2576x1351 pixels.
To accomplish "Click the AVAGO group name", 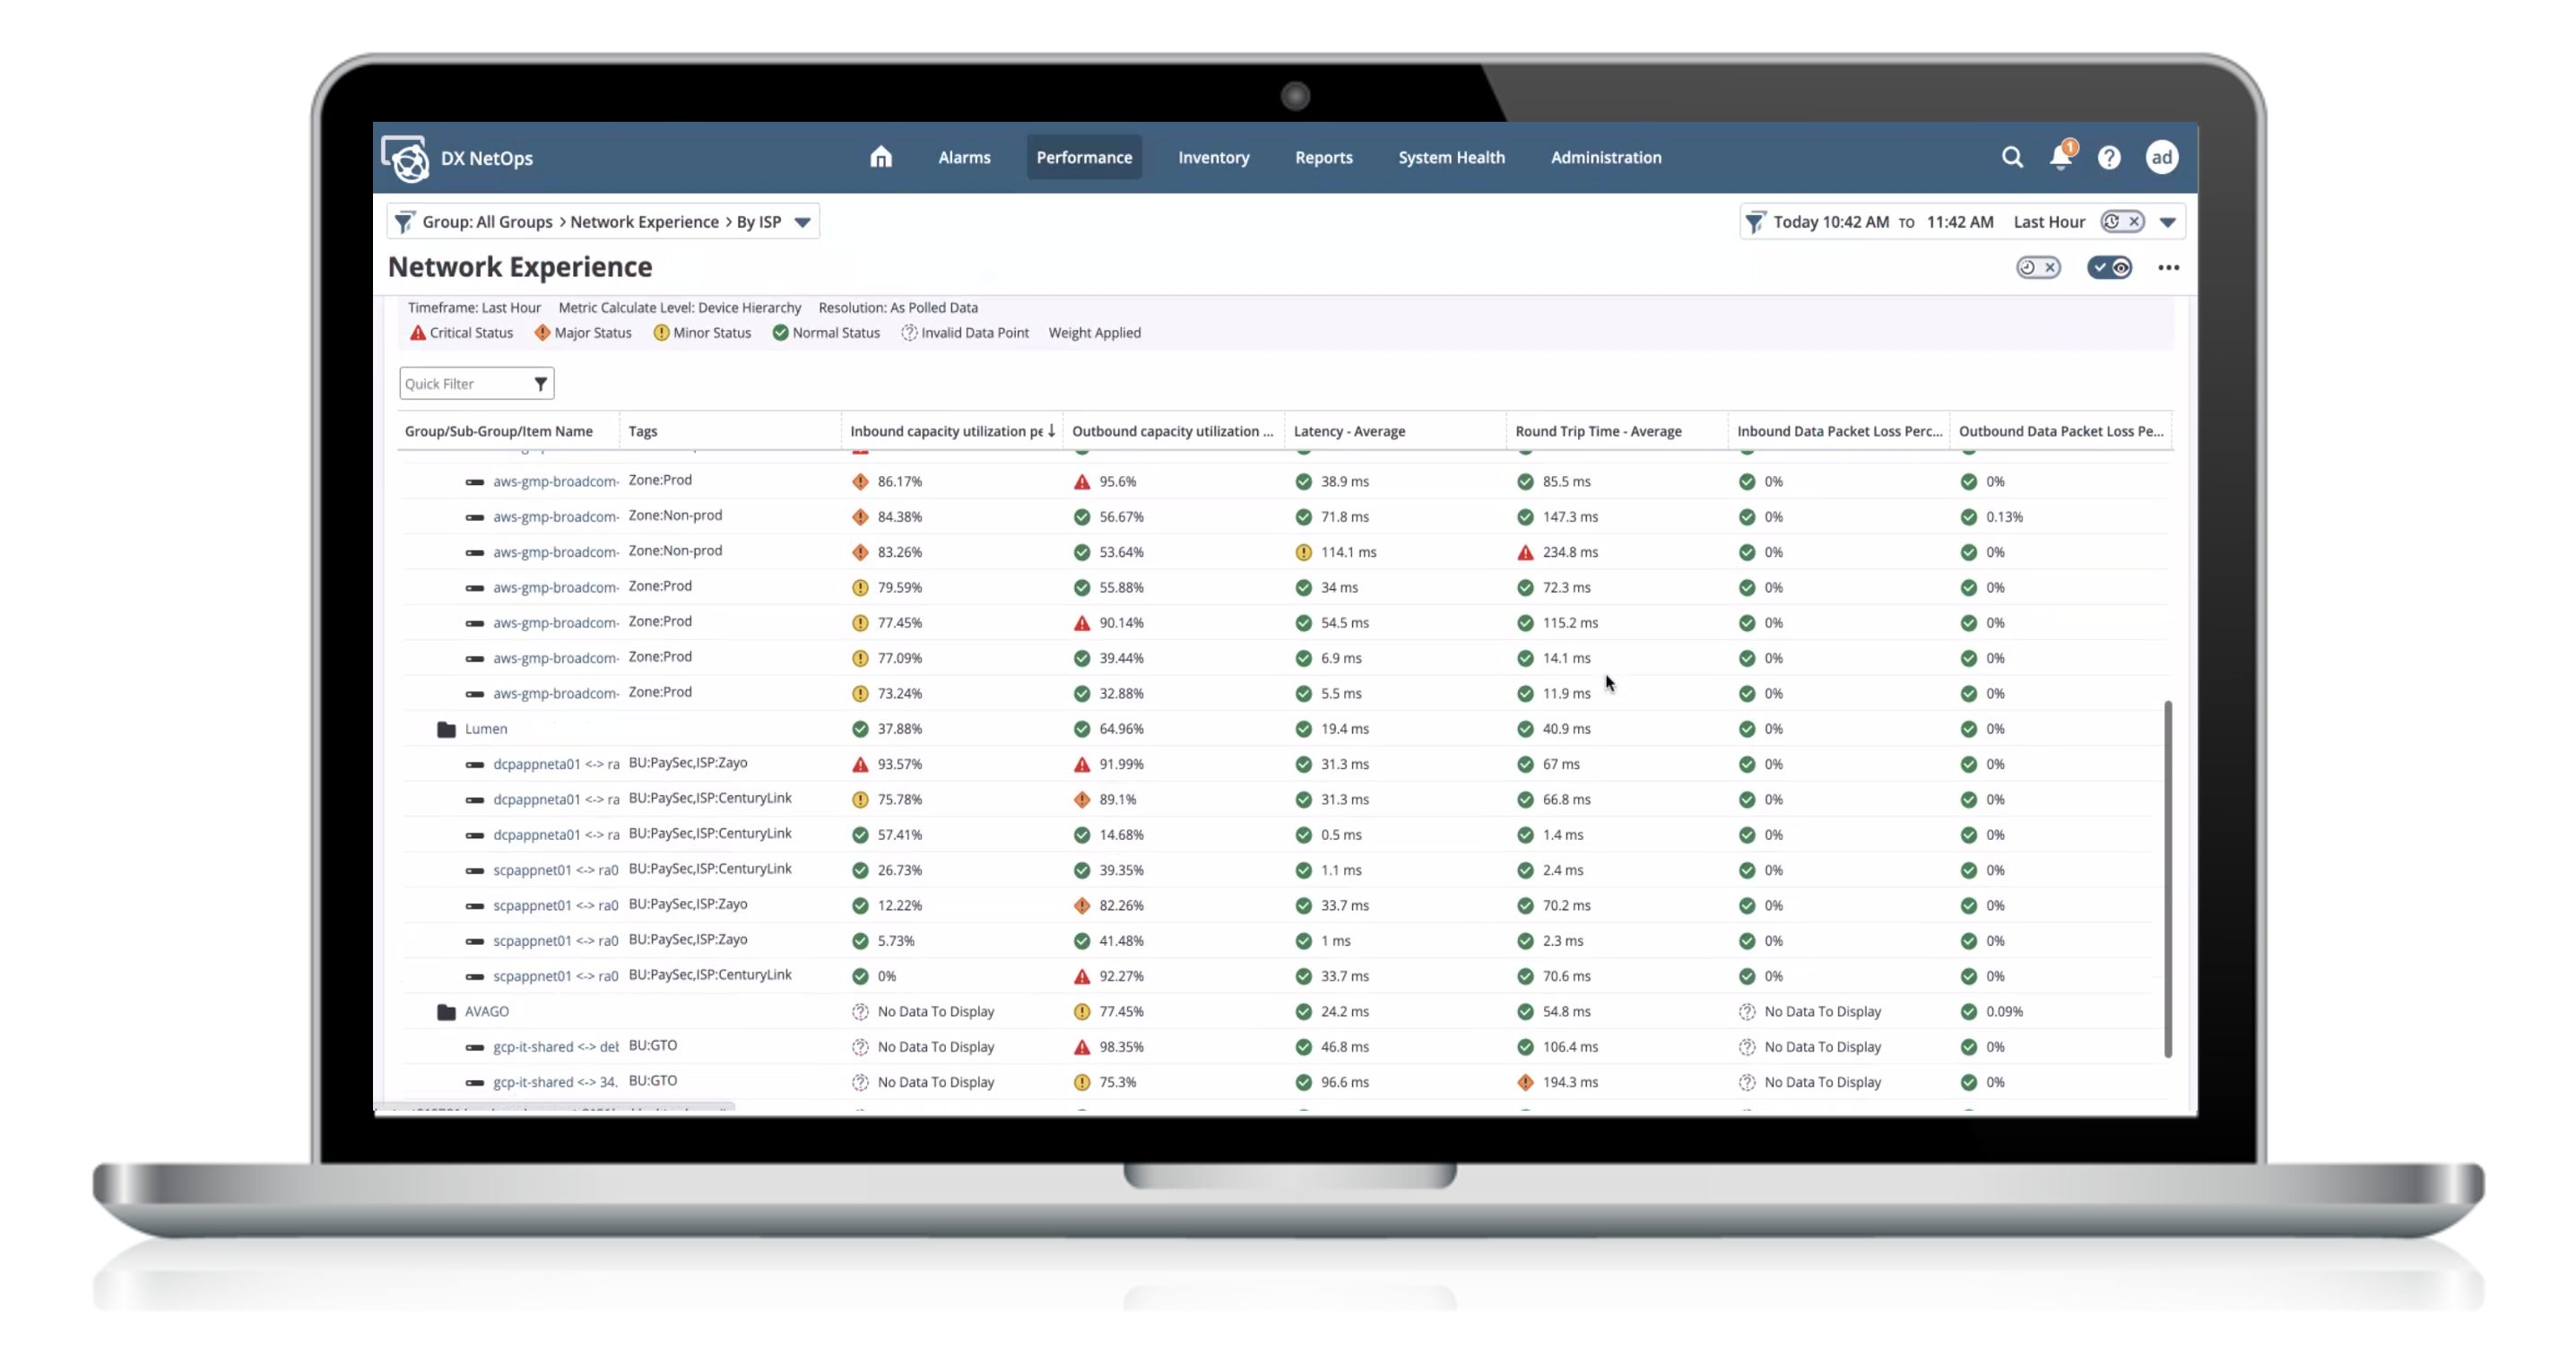I will pyautogui.click(x=486, y=1011).
